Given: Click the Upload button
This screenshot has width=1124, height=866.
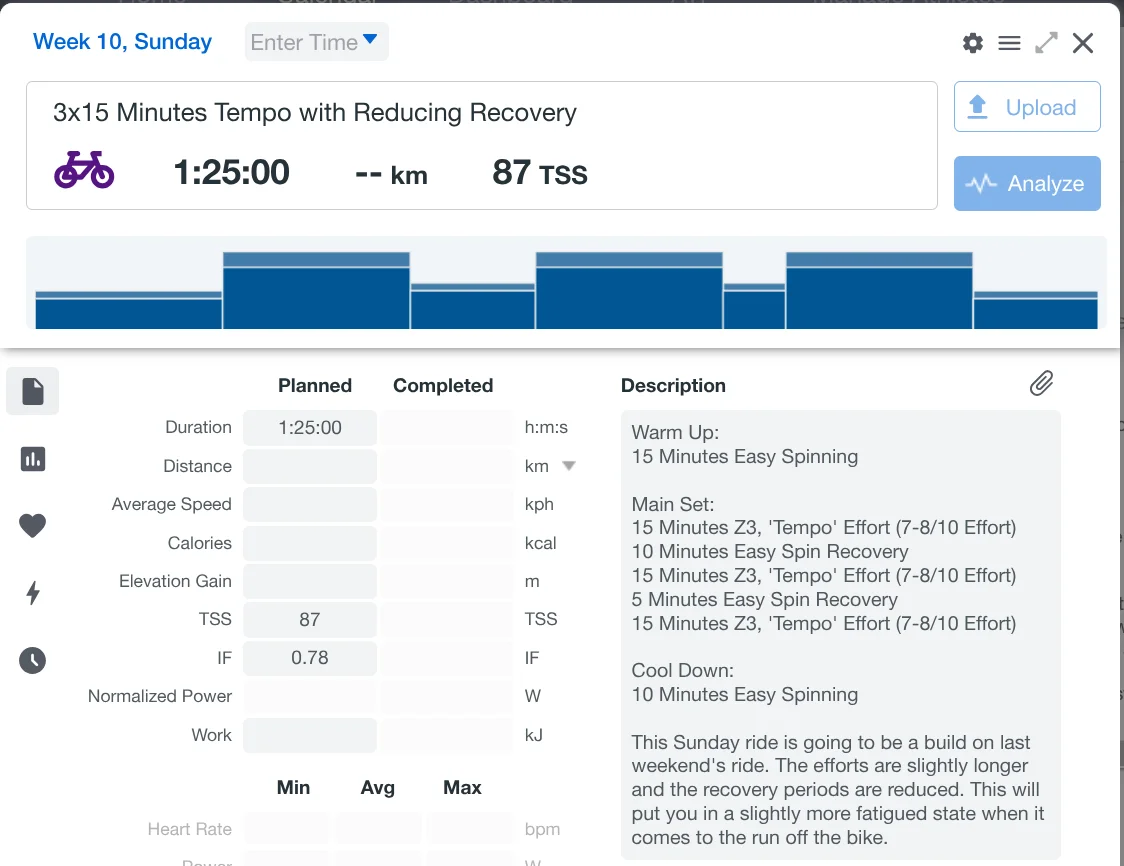Looking at the screenshot, I should pyautogui.click(x=1027, y=107).
